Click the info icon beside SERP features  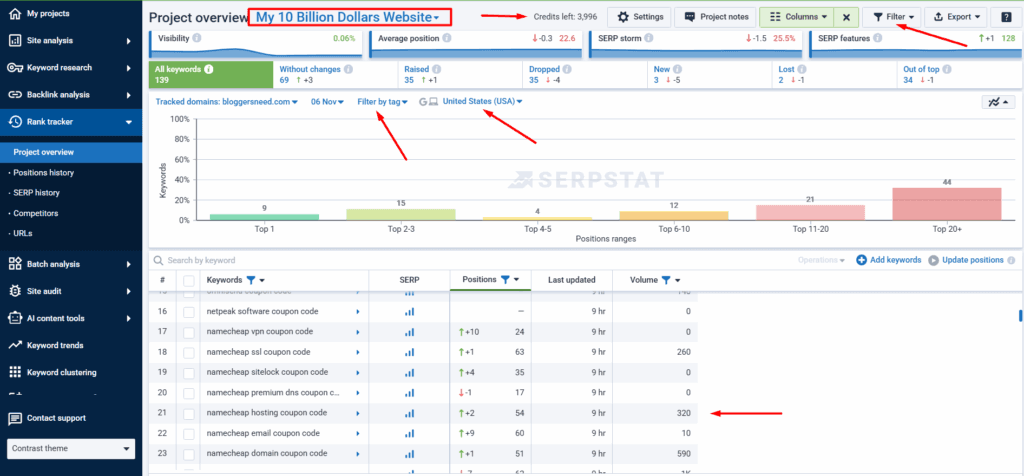(x=878, y=39)
